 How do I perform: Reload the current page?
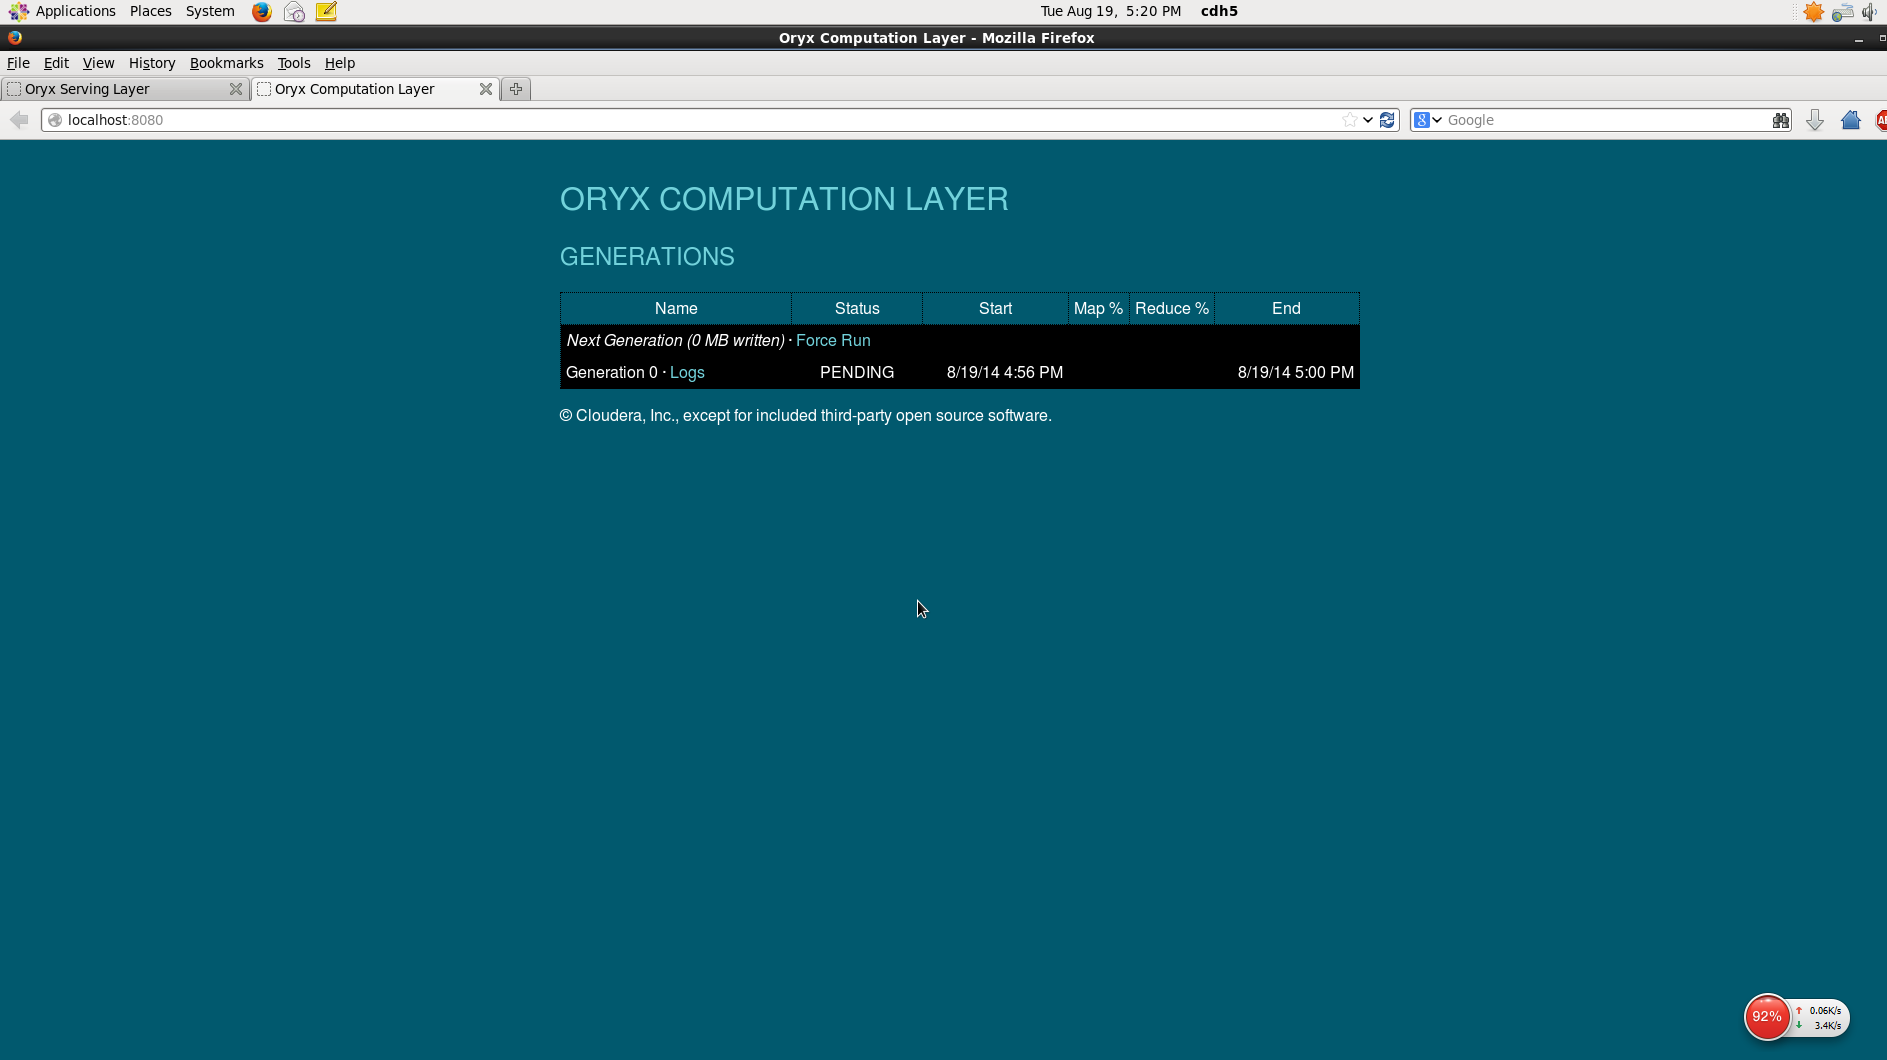pyautogui.click(x=1386, y=119)
